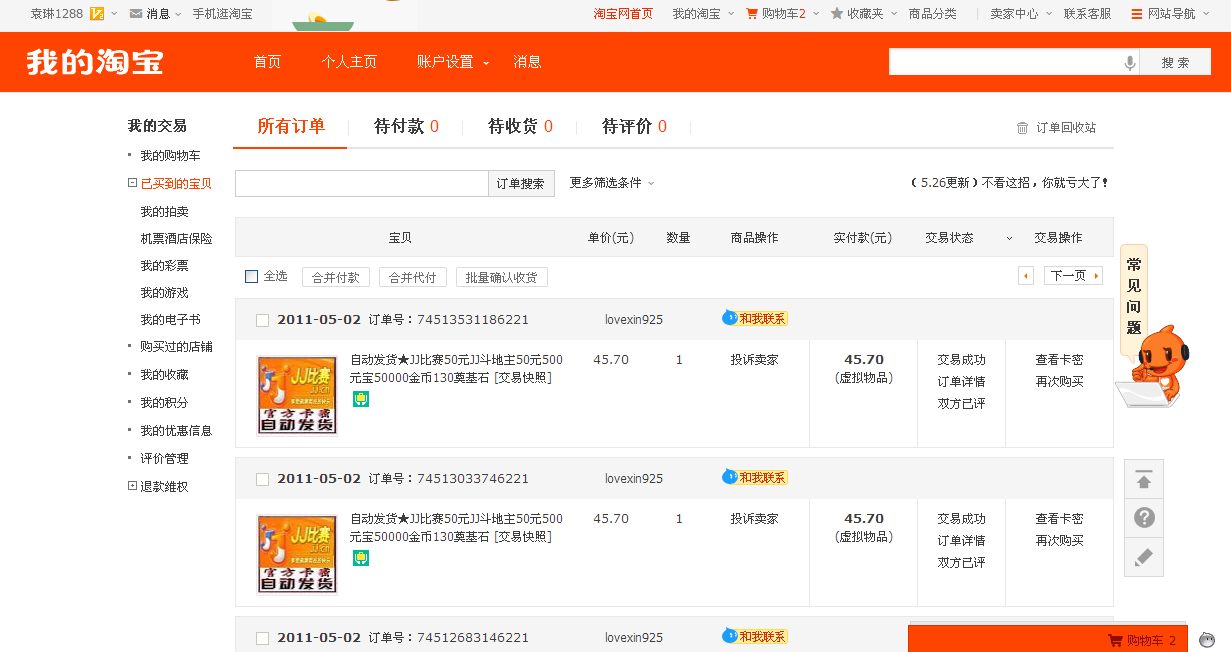
Task: Go to previous page arrow icon
Action: 1025,276
